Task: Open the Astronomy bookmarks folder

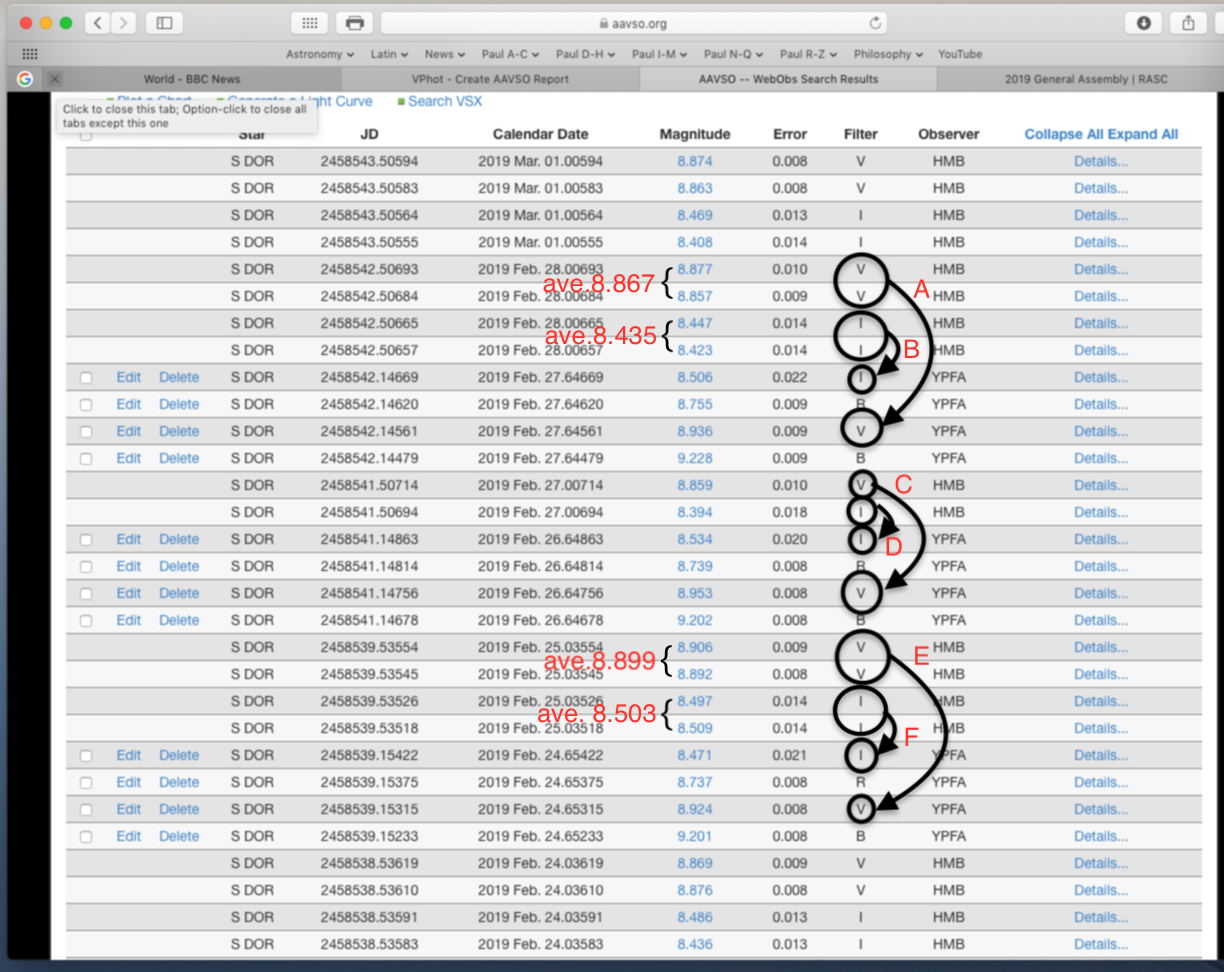Action: (320, 54)
